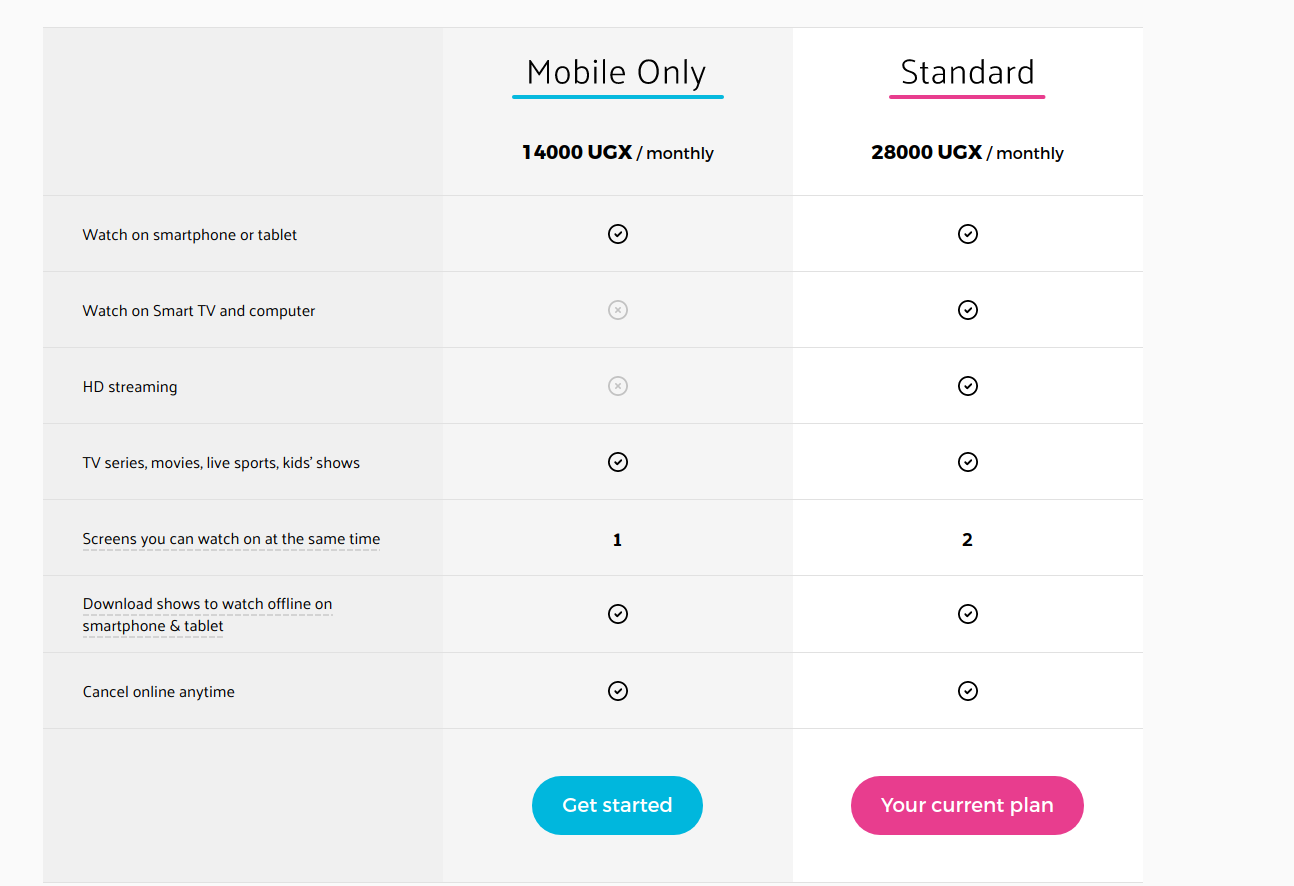Click Mobile Only checkmark for download shows offline
1294x886 pixels.
coord(618,614)
